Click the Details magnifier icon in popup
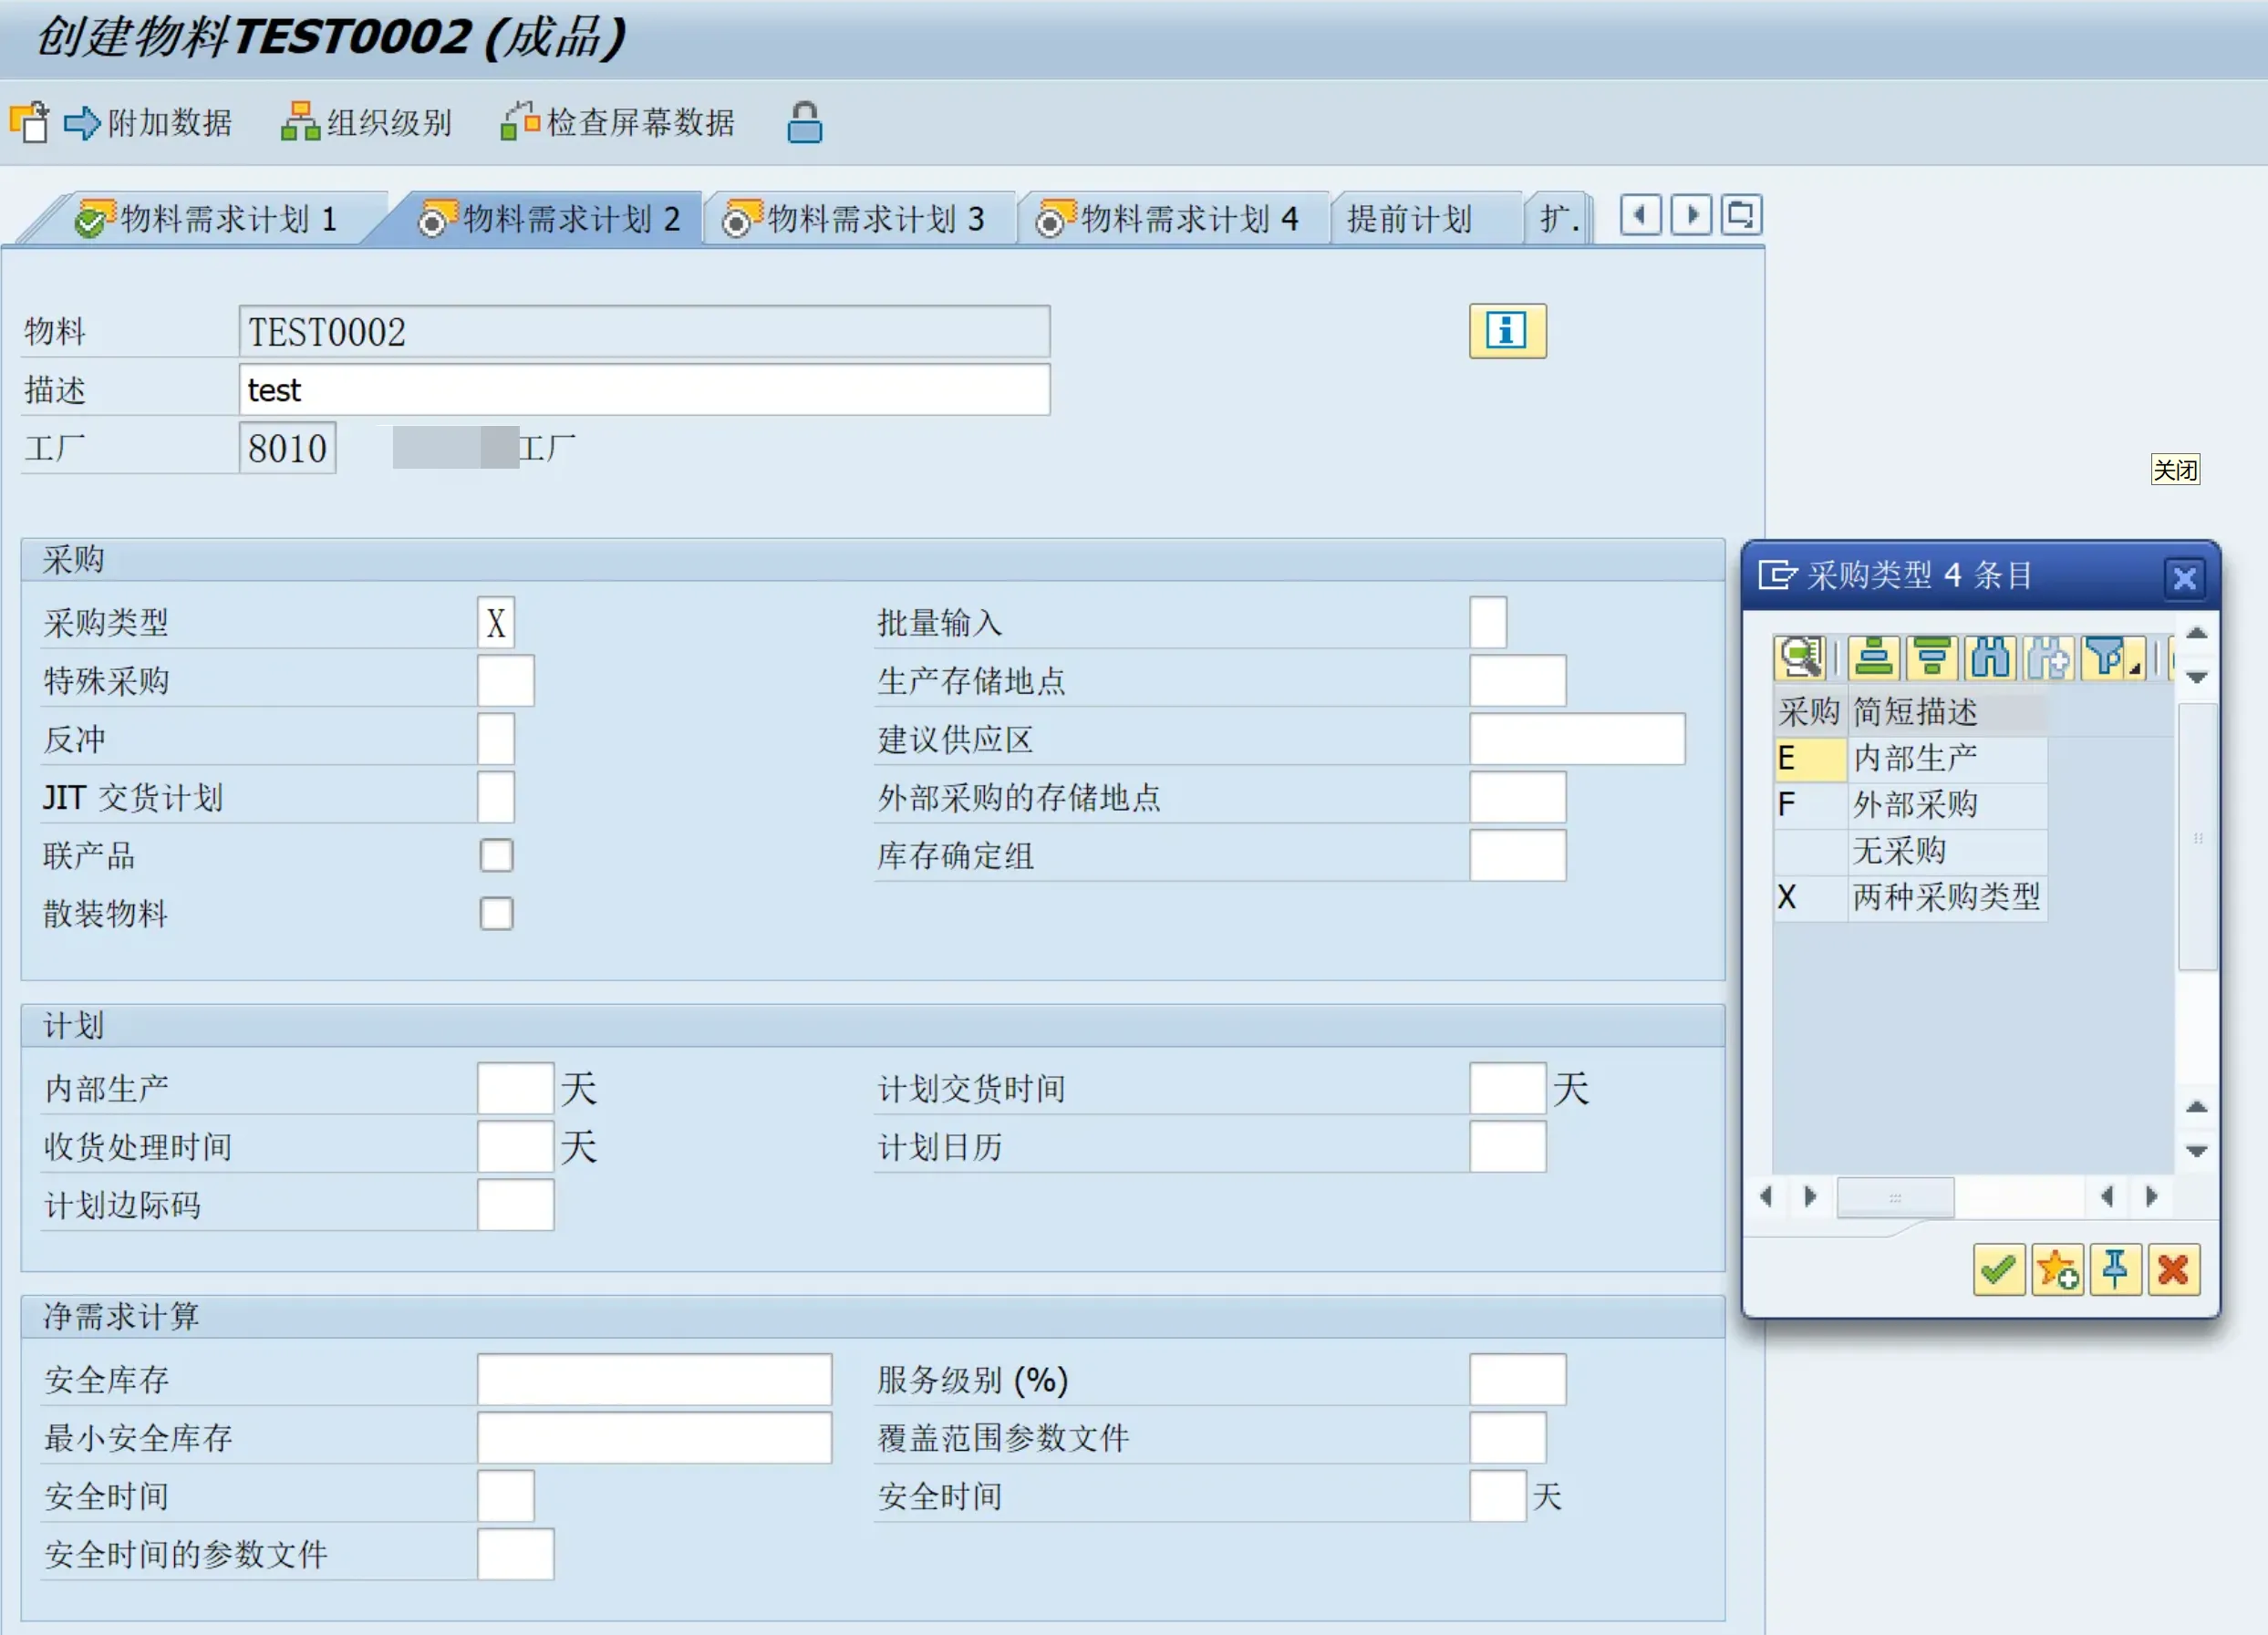The height and width of the screenshot is (1635, 2268). click(x=1800, y=658)
